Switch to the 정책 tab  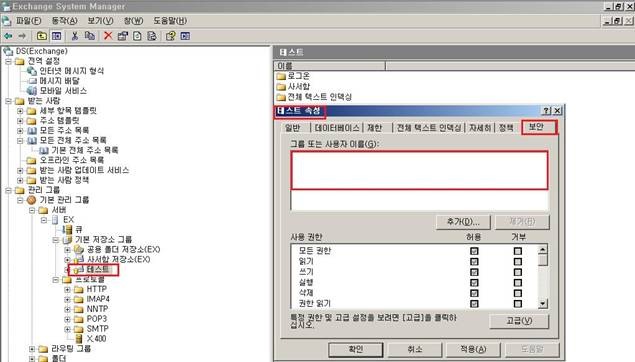506,128
